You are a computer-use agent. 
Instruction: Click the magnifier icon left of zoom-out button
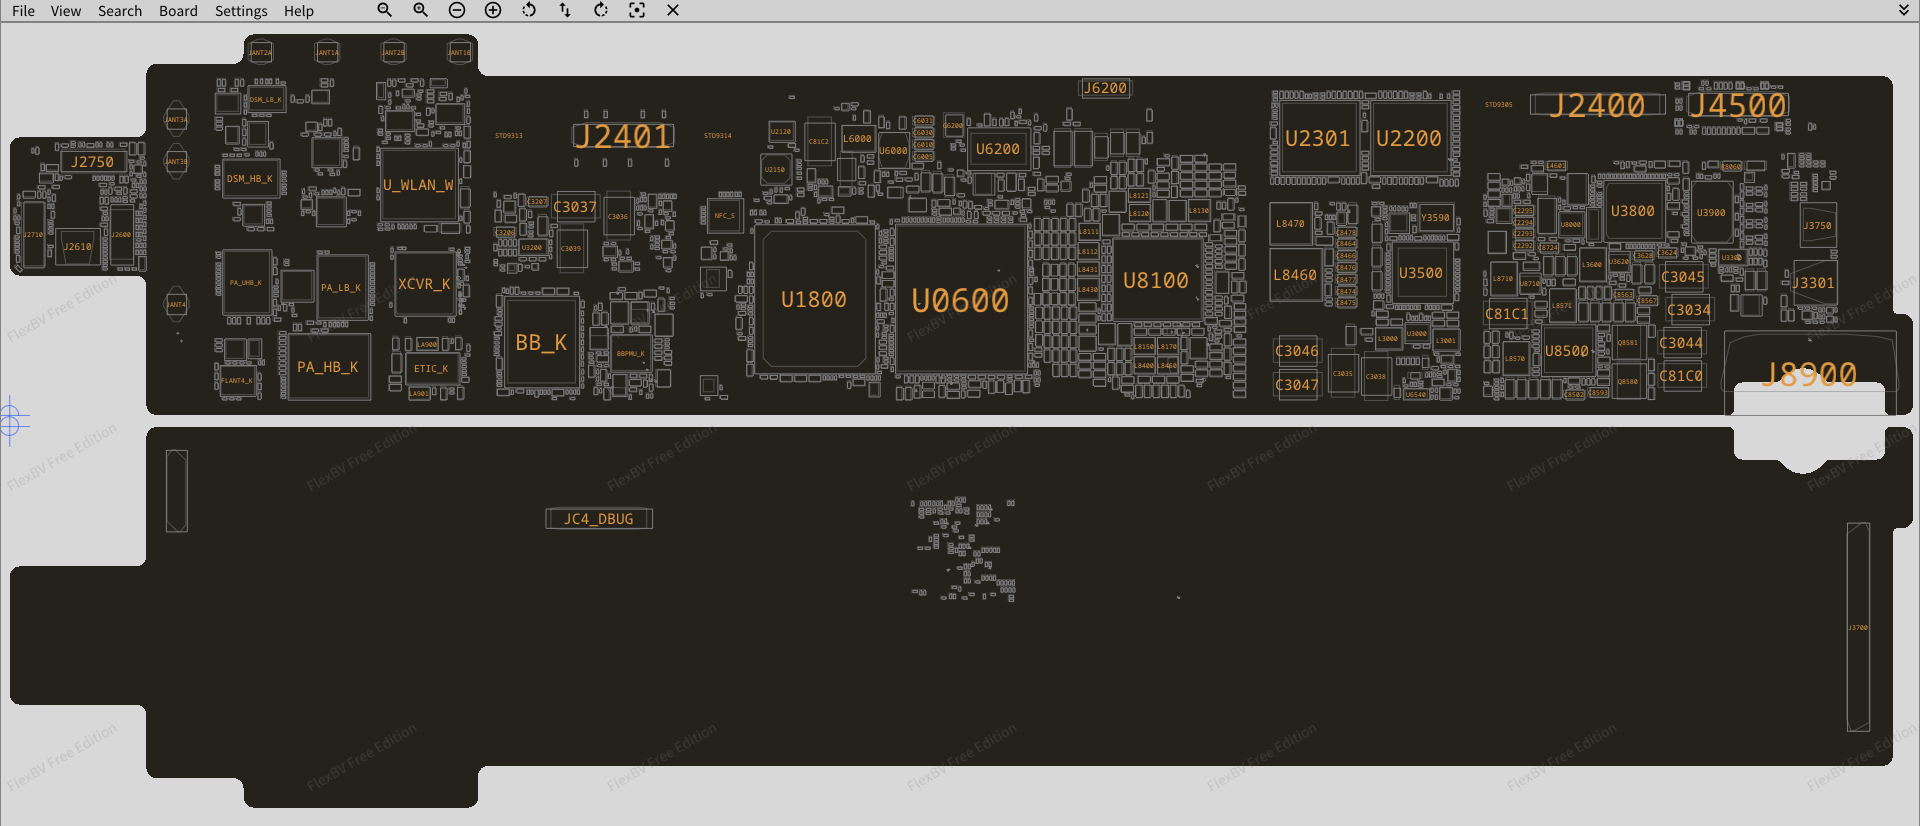tap(421, 10)
